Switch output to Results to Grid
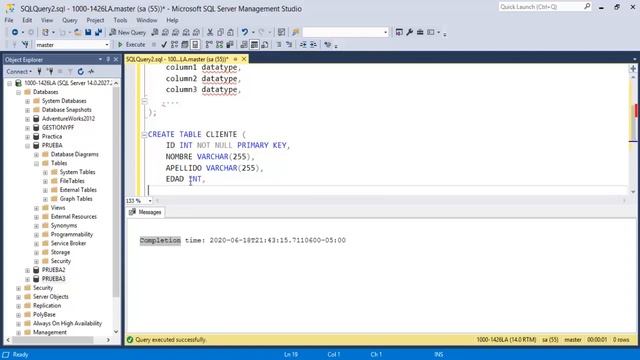This screenshot has height=360, width=640. coord(254,44)
